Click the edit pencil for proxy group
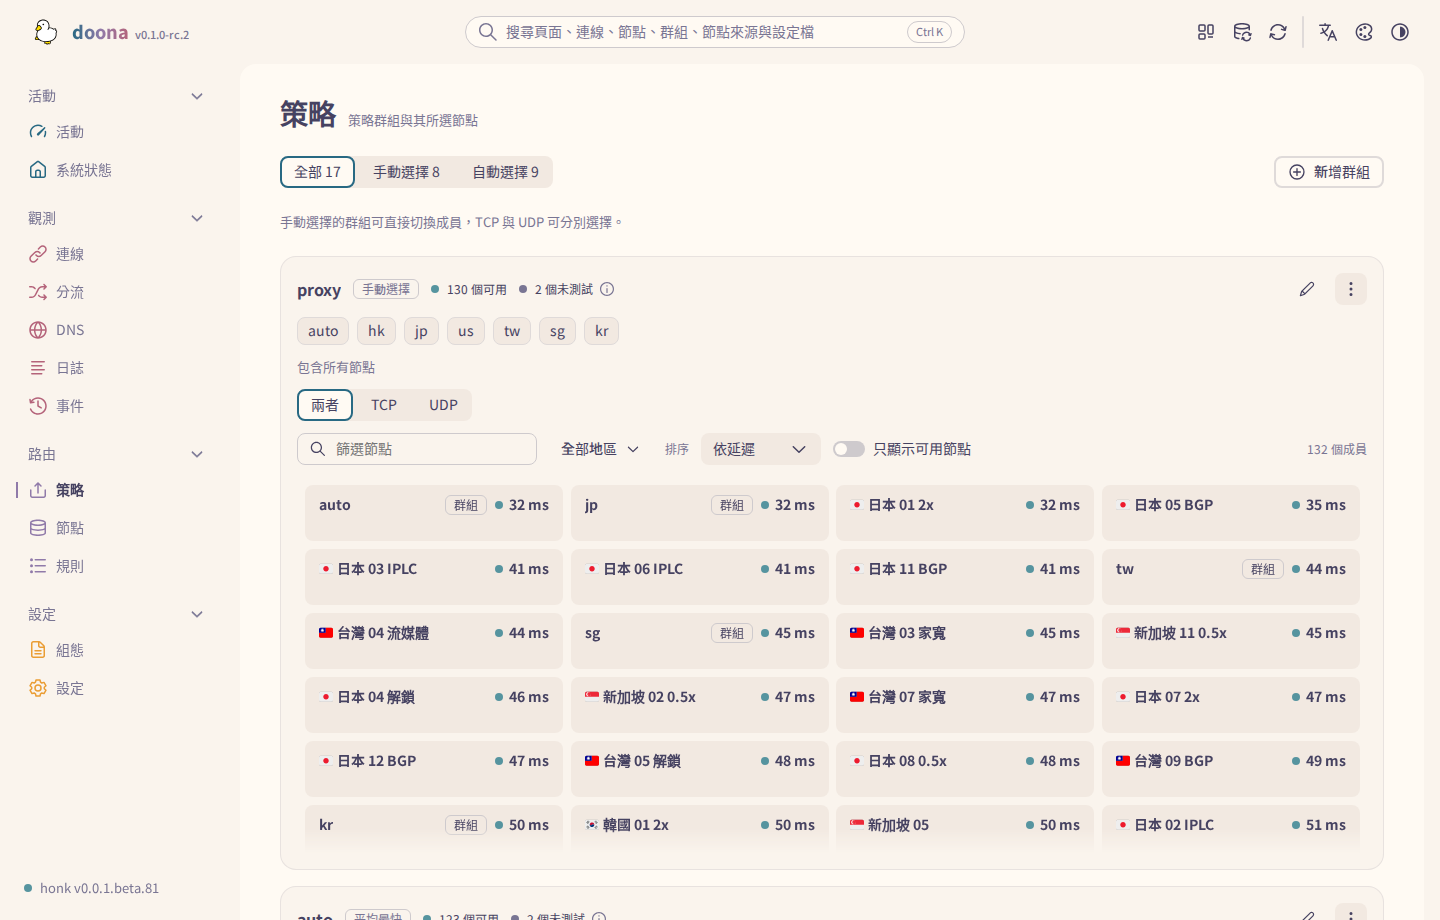Screen dimensions: 1440x920 tap(1307, 289)
